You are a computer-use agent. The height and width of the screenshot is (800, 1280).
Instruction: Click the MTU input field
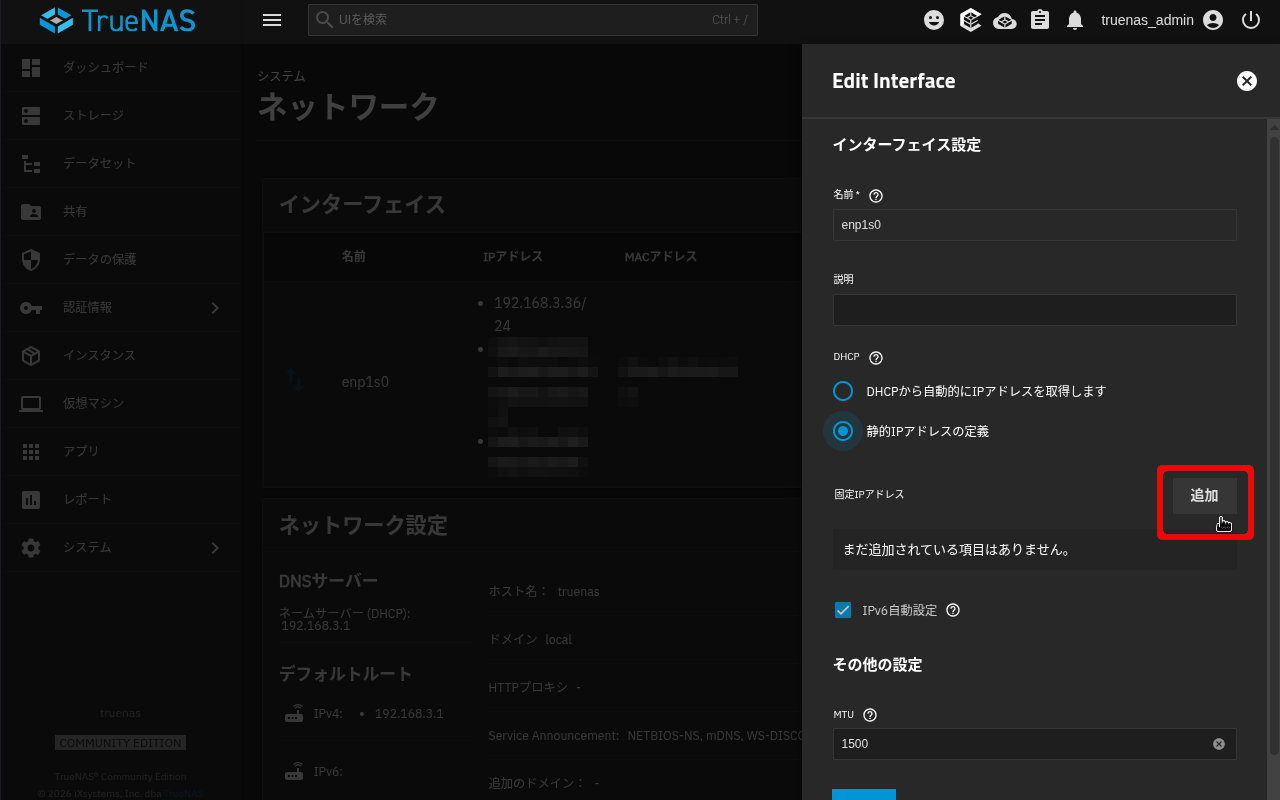tap(1035, 744)
